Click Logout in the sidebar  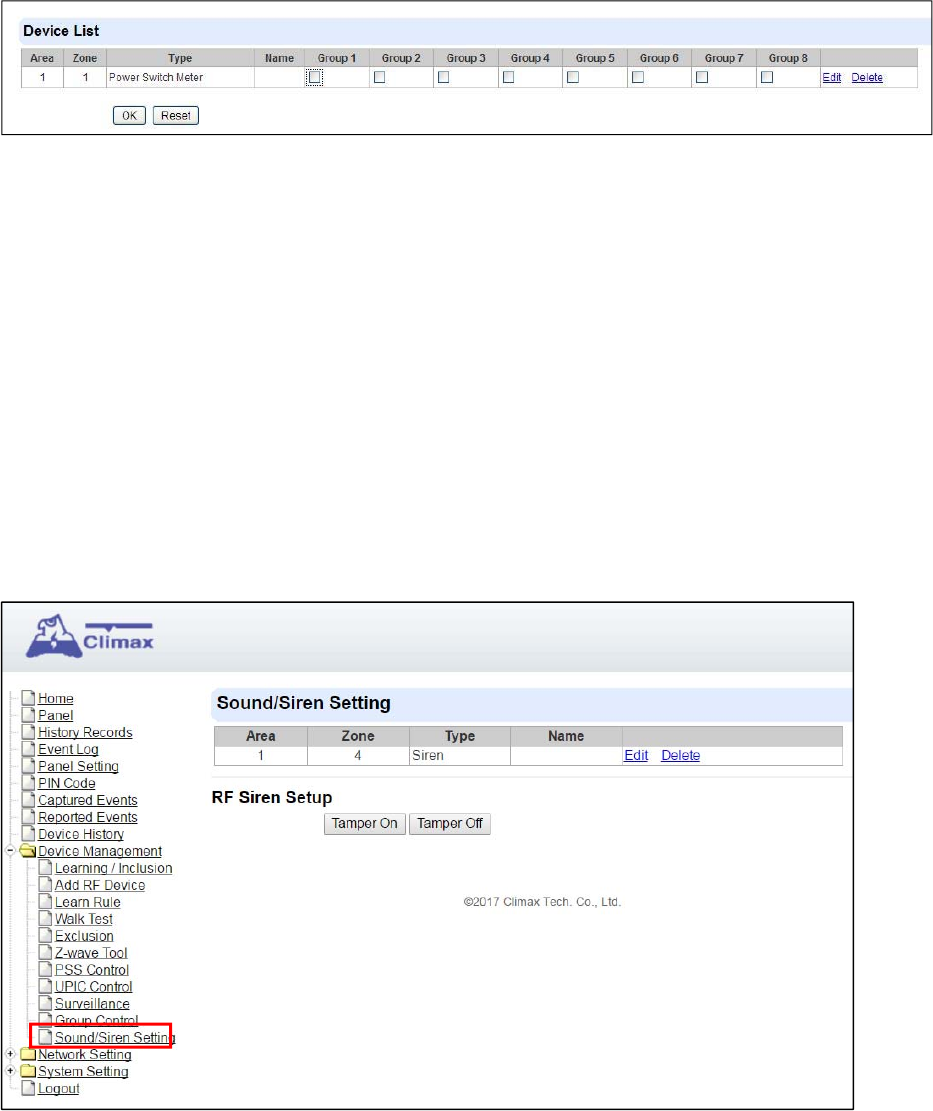tap(58, 1089)
